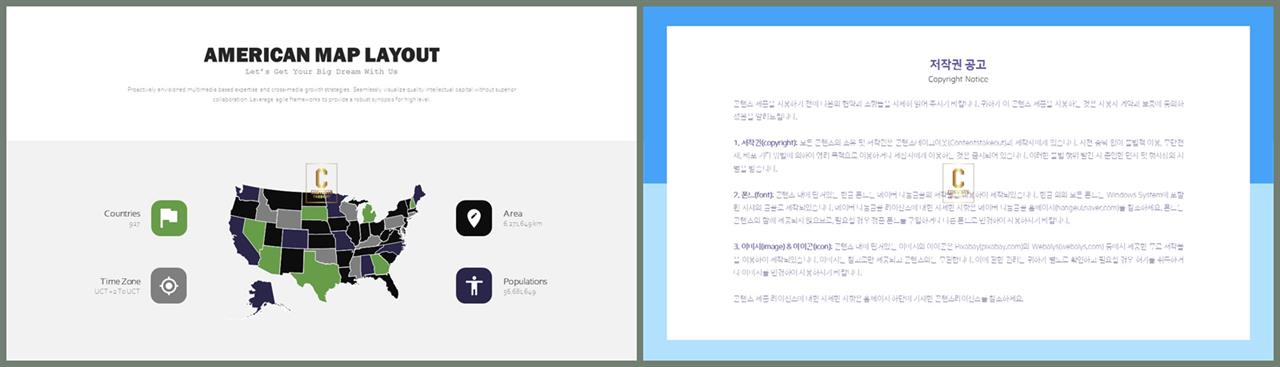Select the AMERICAN MAP LAYOUT title
Screen dimensions: 1280x367
point(322,55)
